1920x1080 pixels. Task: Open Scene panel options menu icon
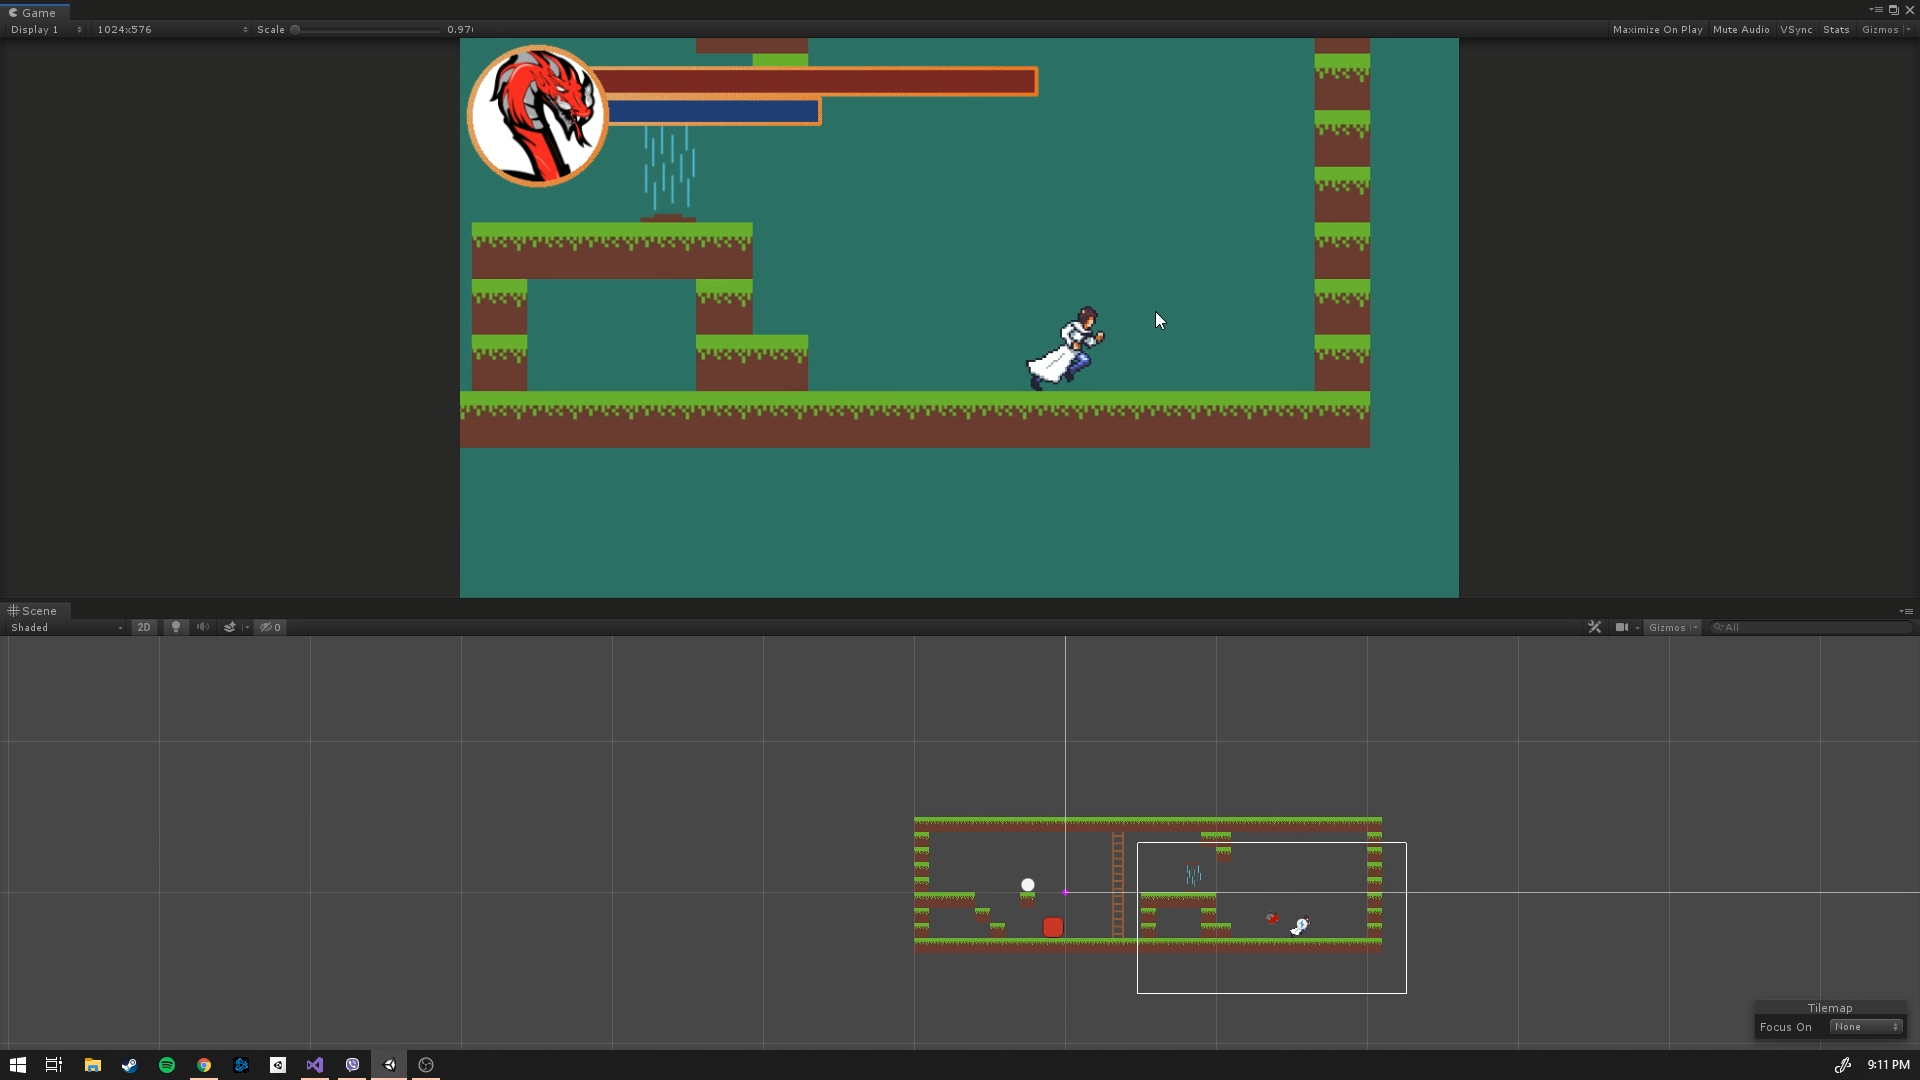(1906, 611)
